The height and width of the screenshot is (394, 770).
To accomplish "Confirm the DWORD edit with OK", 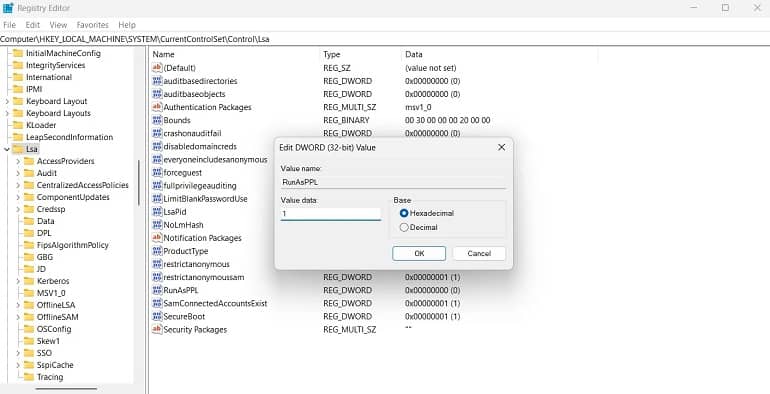I will 419,253.
